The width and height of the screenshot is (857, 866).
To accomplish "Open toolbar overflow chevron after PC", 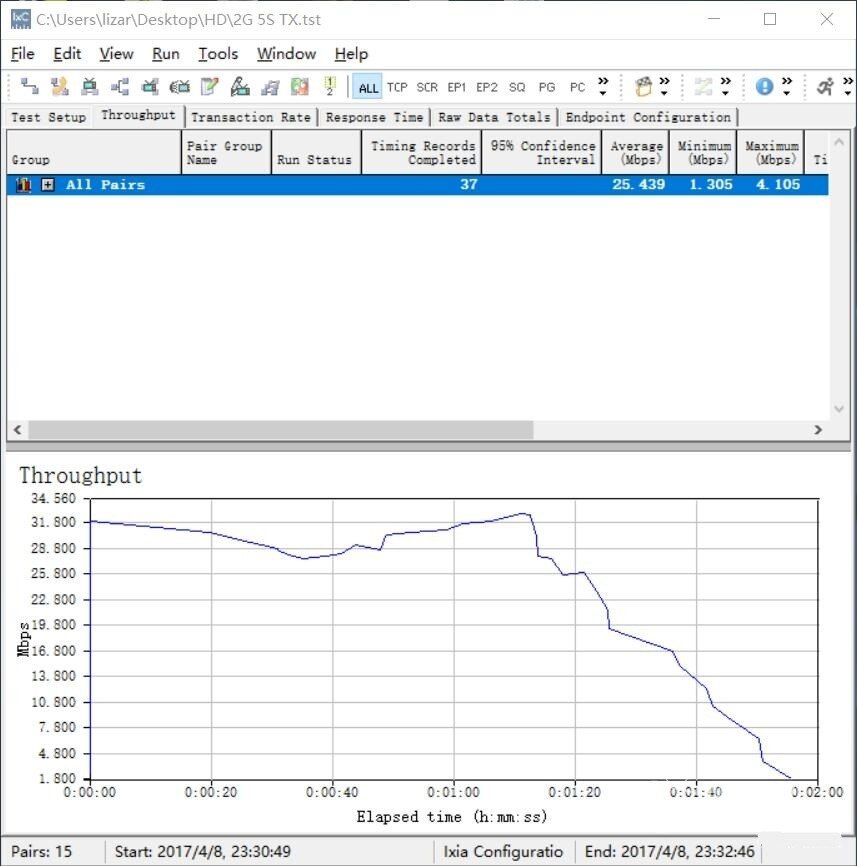I will pos(603,86).
